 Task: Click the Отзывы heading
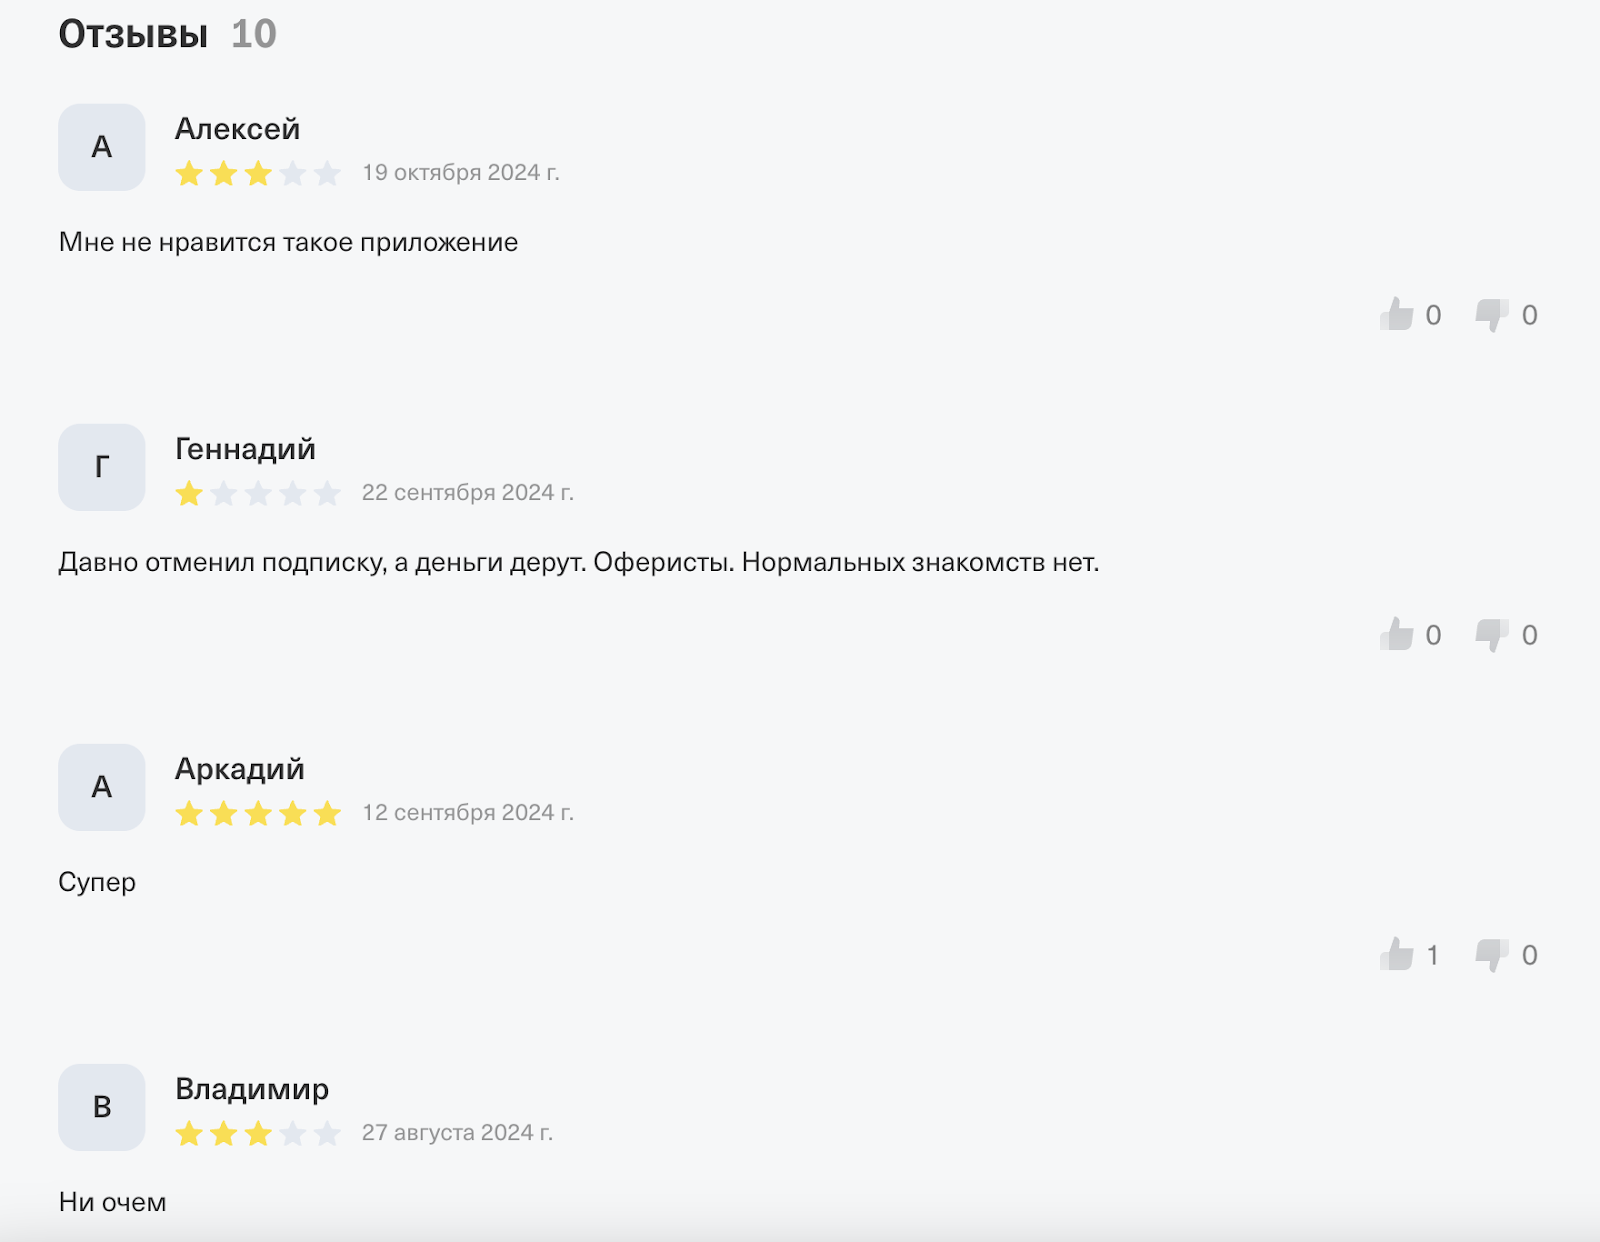pos(133,34)
